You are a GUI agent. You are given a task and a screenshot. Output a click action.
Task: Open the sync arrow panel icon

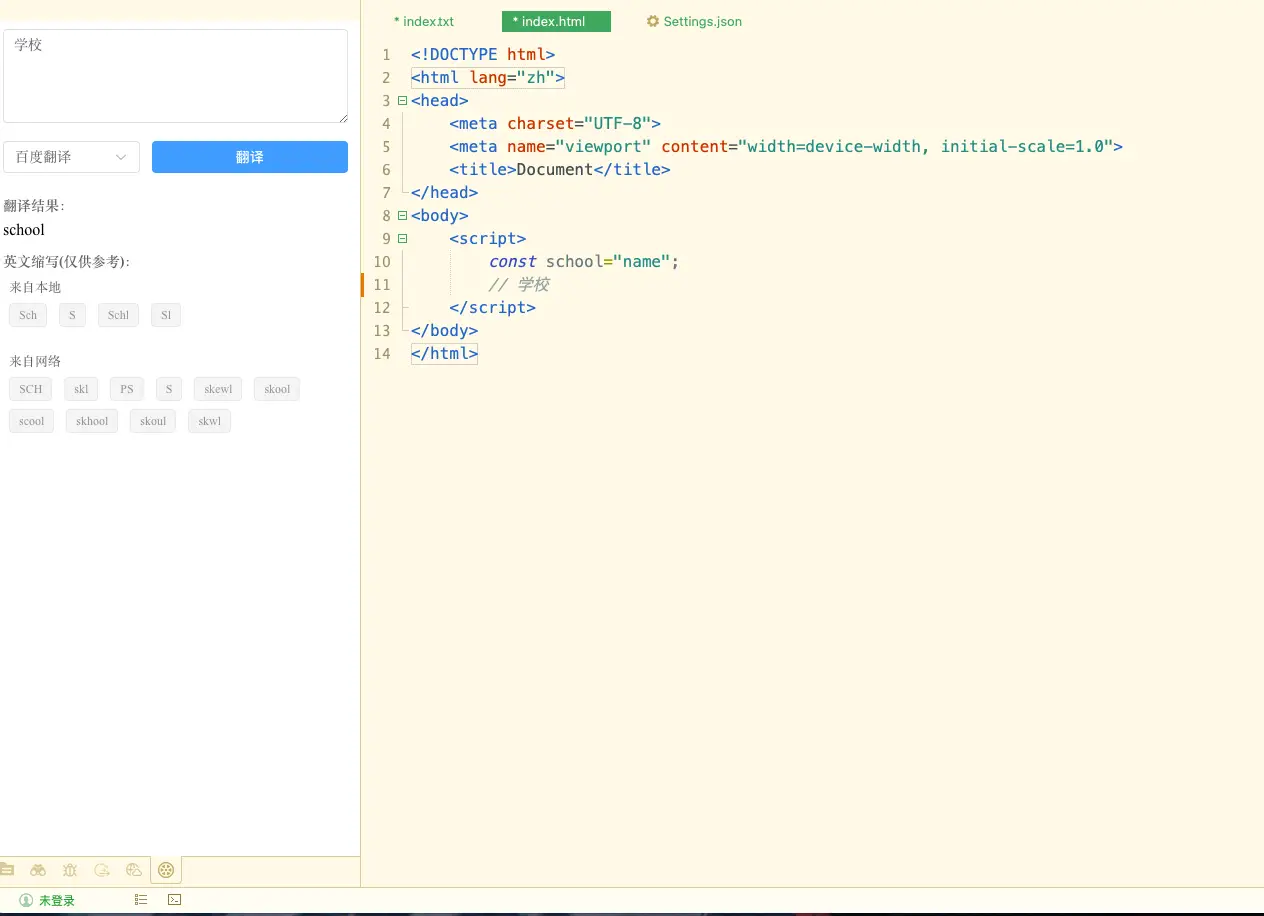(x=102, y=870)
